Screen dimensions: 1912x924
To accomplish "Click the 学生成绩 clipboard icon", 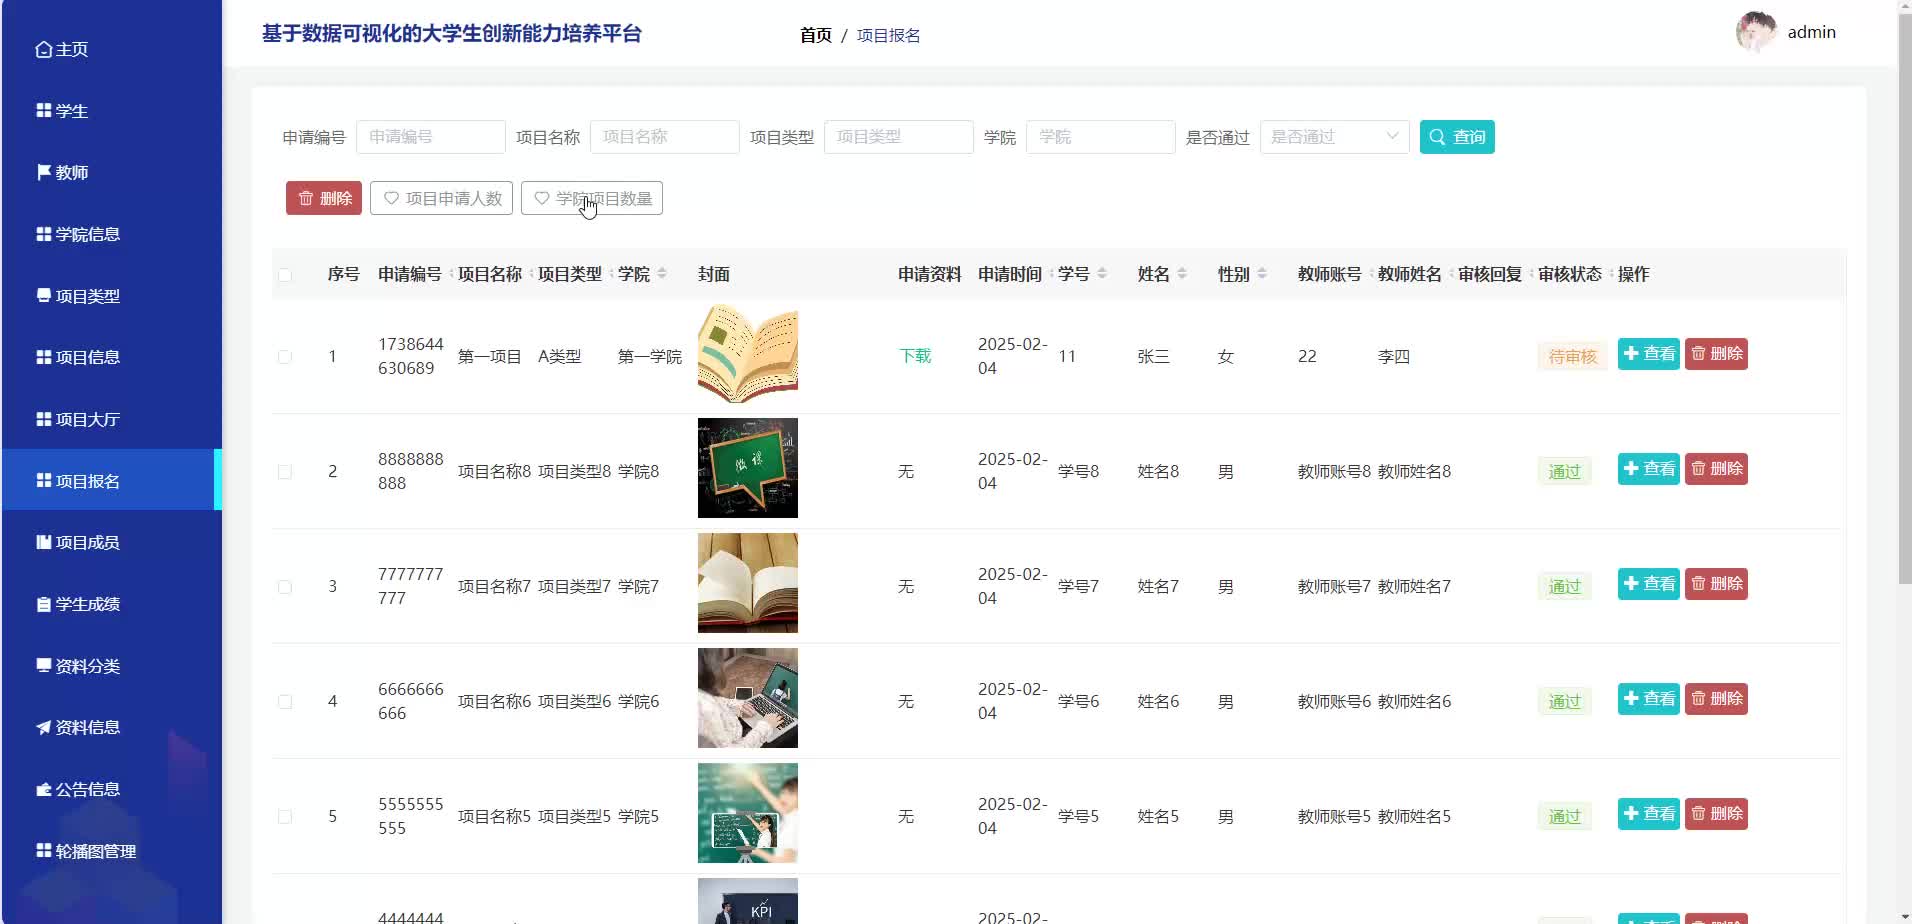I will pos(44,604).
